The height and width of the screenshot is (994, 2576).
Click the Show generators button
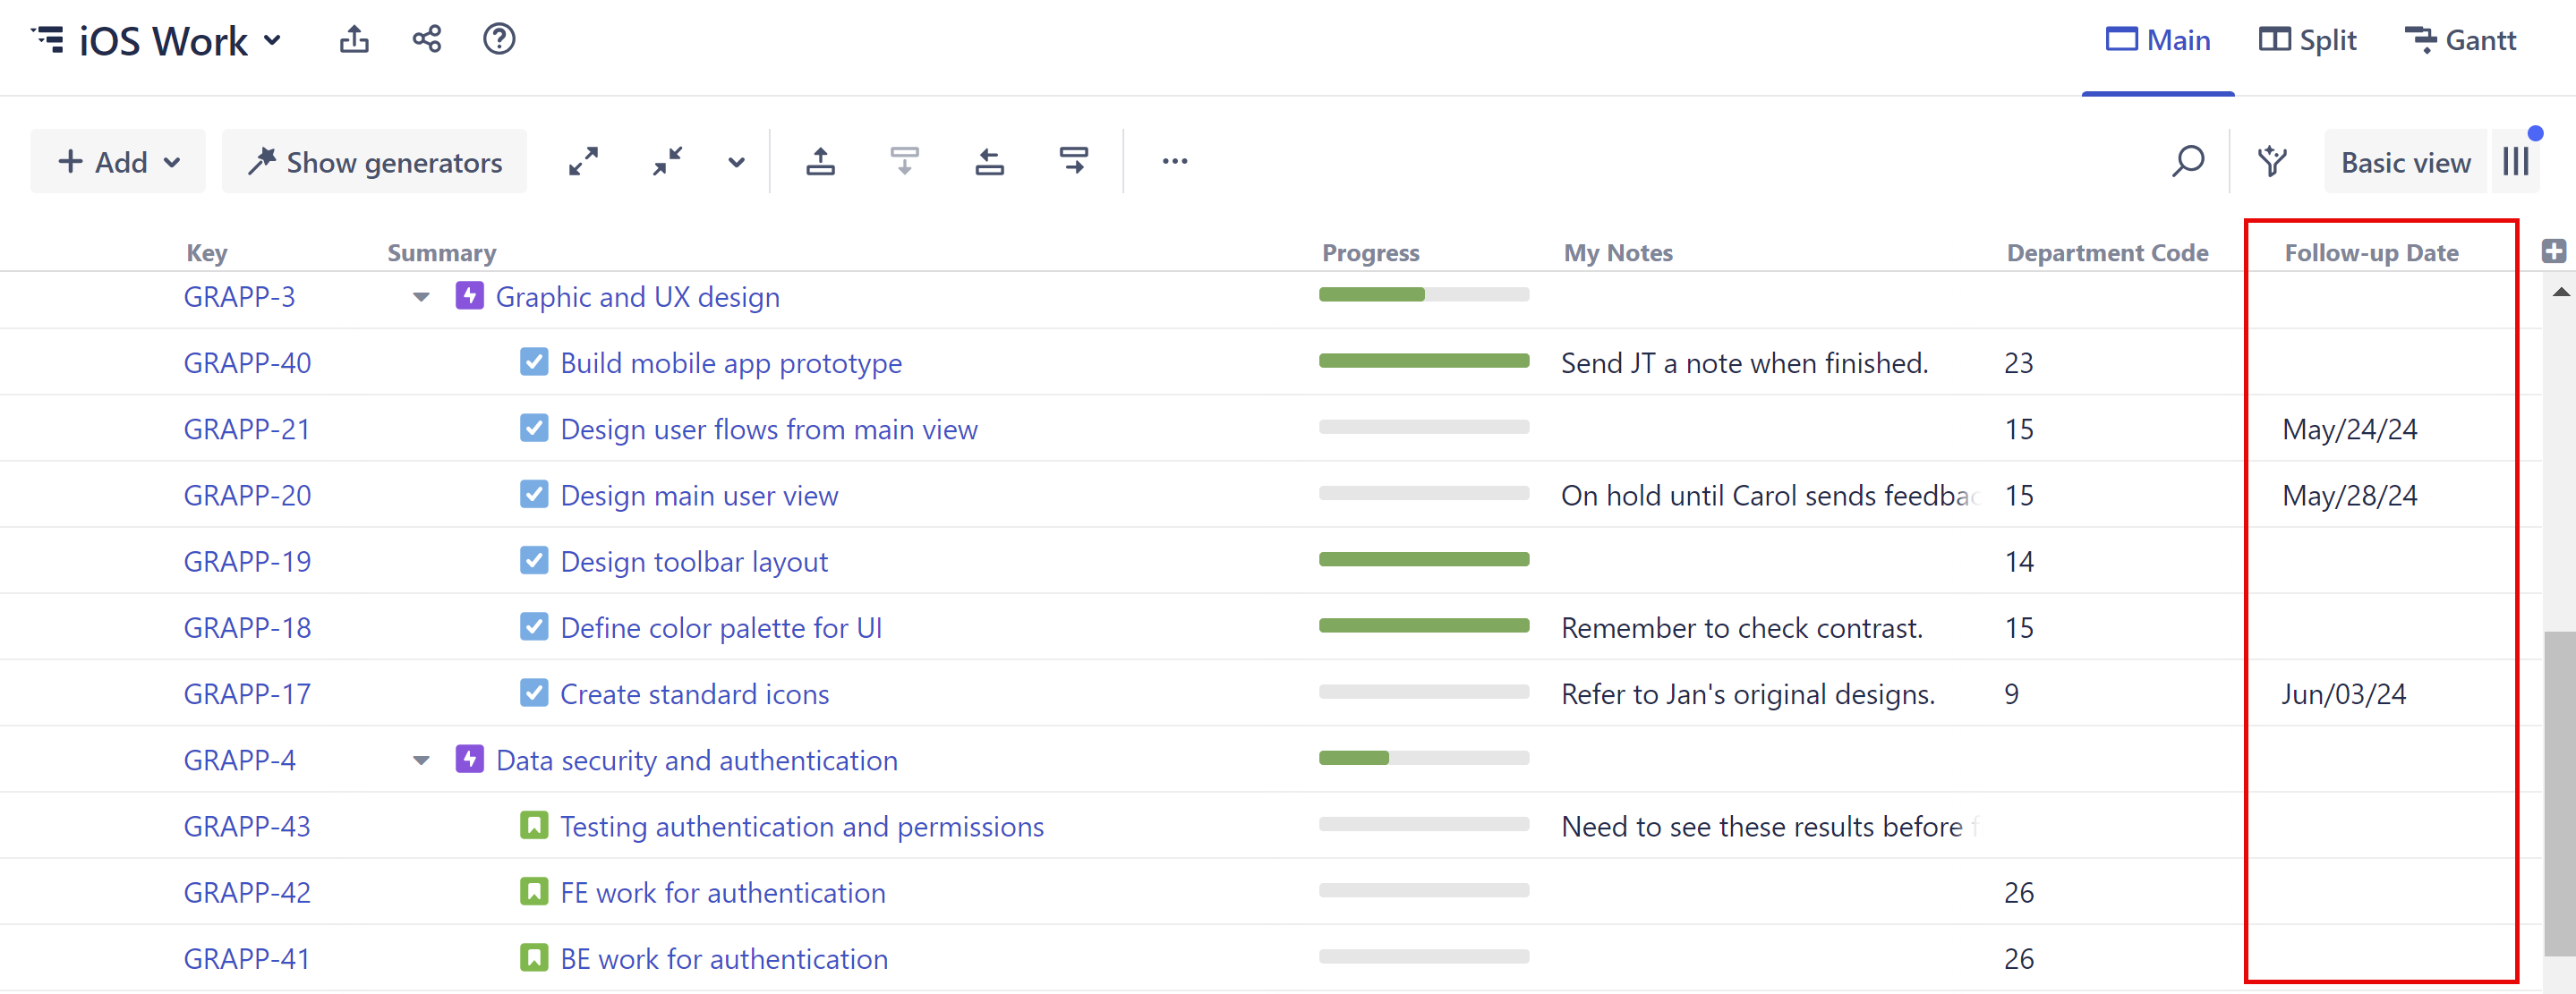(375, 161)
